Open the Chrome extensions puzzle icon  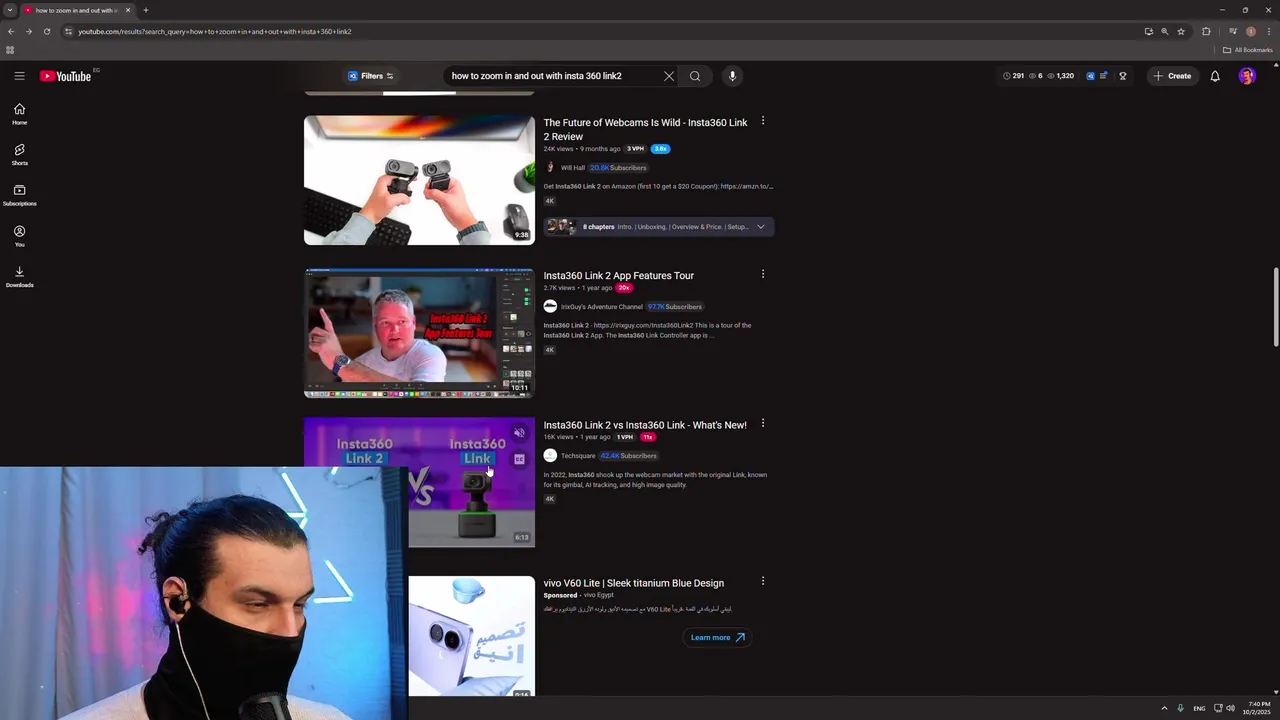pos(1206,31)
